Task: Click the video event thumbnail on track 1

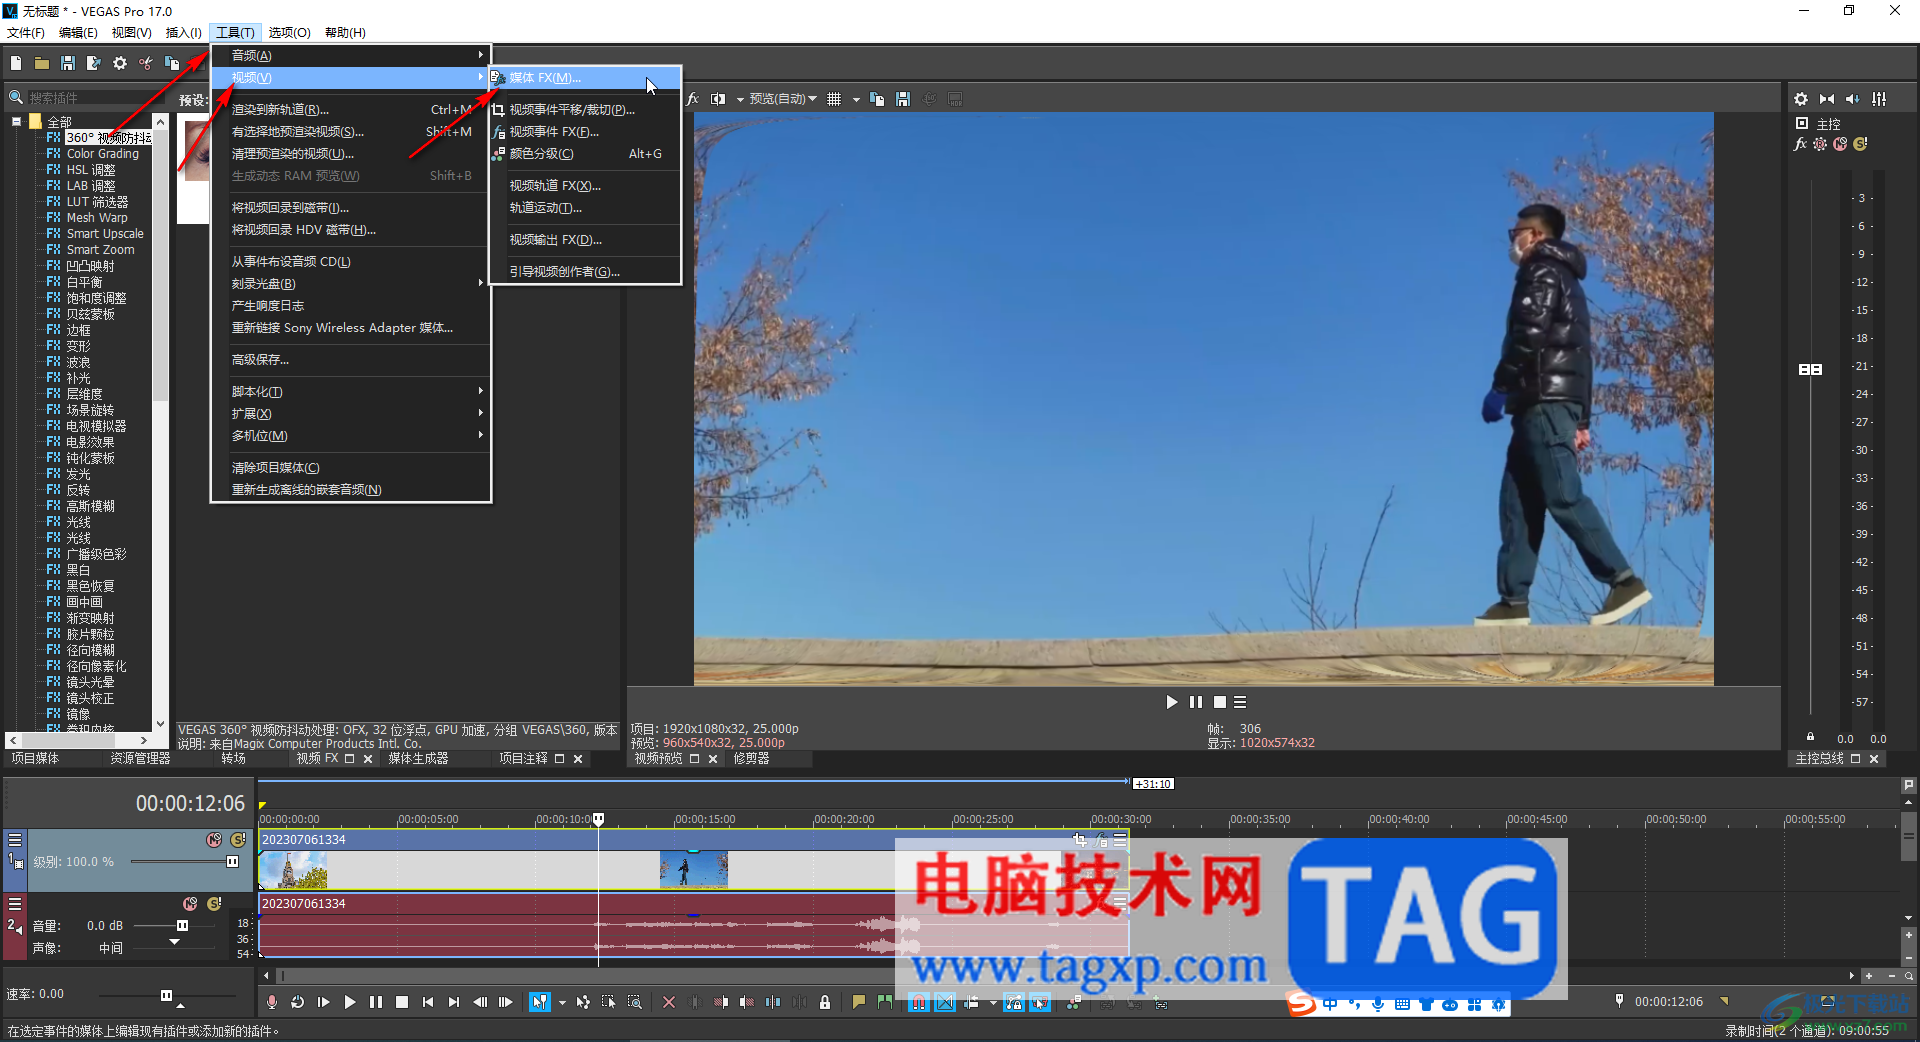Action: coord(693,870)
